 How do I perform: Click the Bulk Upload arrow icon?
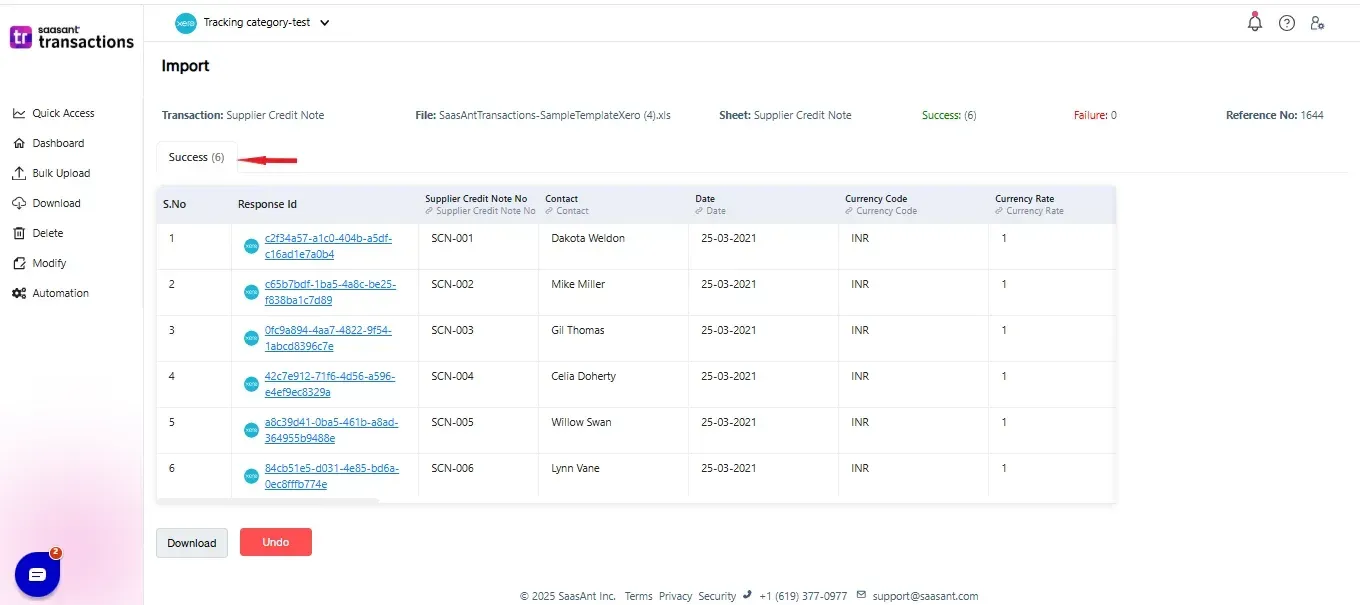pyautogui.click(x=19, y=173)
